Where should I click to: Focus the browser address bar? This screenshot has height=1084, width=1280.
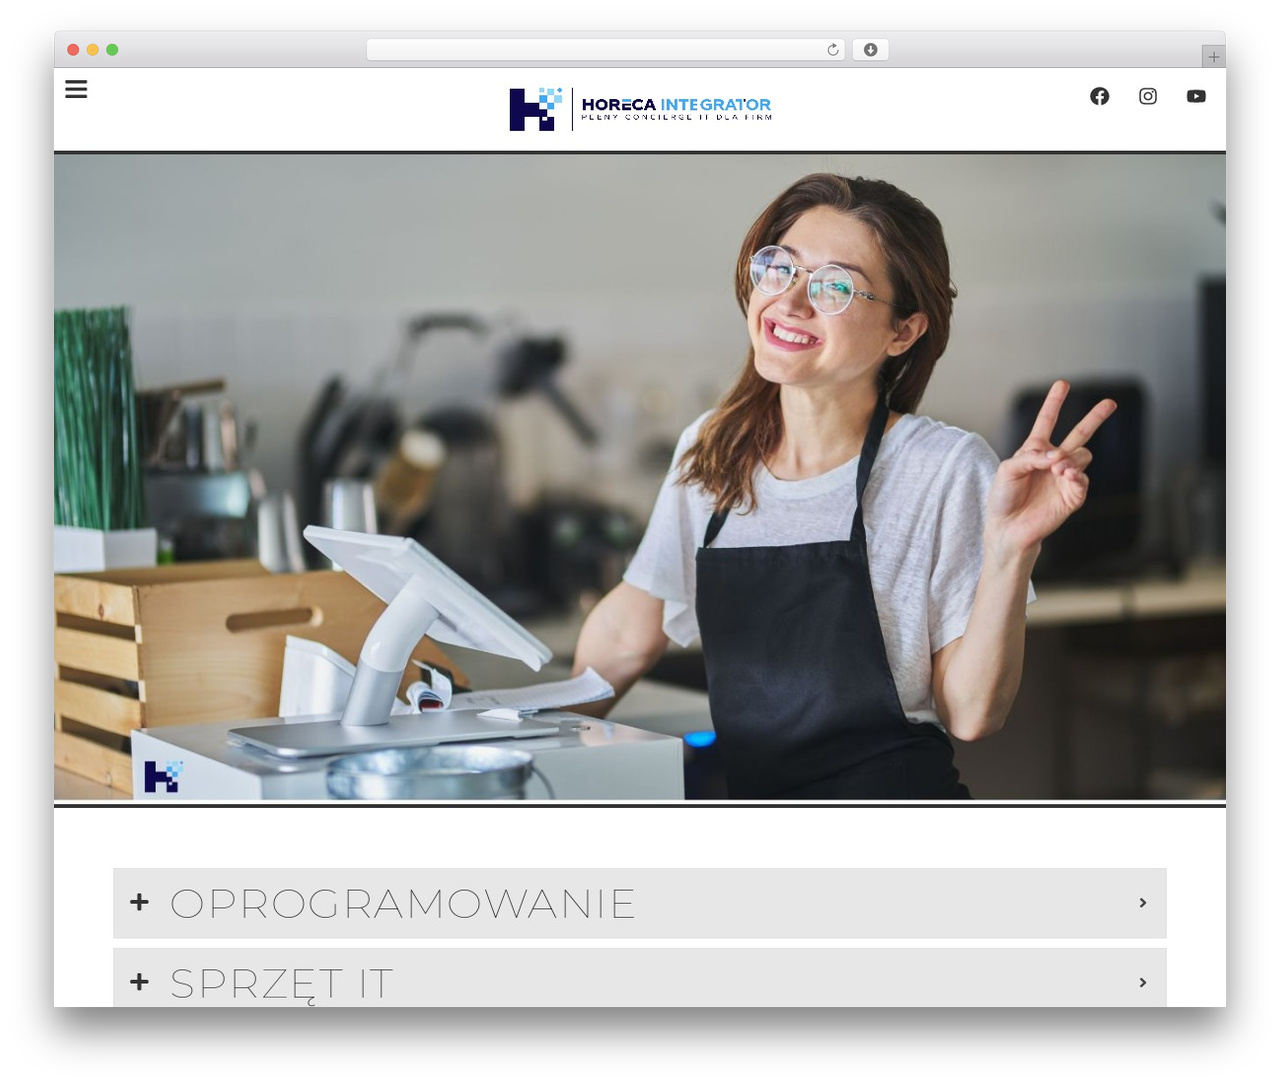click(x=605, y=50)
